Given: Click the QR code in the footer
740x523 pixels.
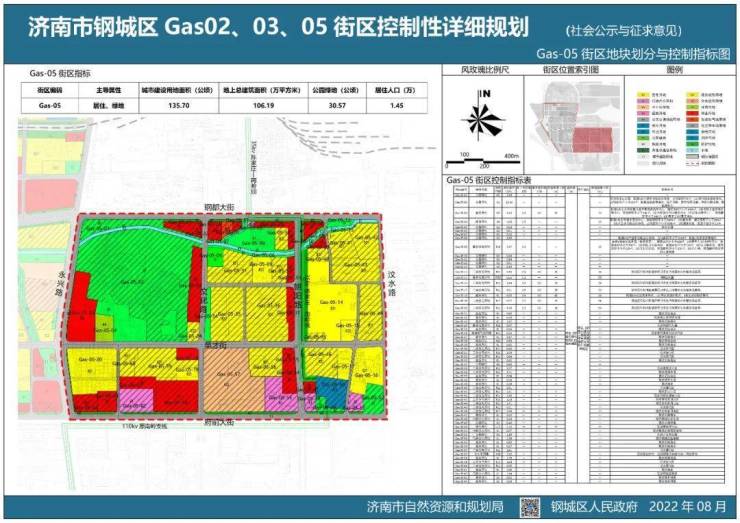Looking at the screenshot, I should click(x=530, y=507).
